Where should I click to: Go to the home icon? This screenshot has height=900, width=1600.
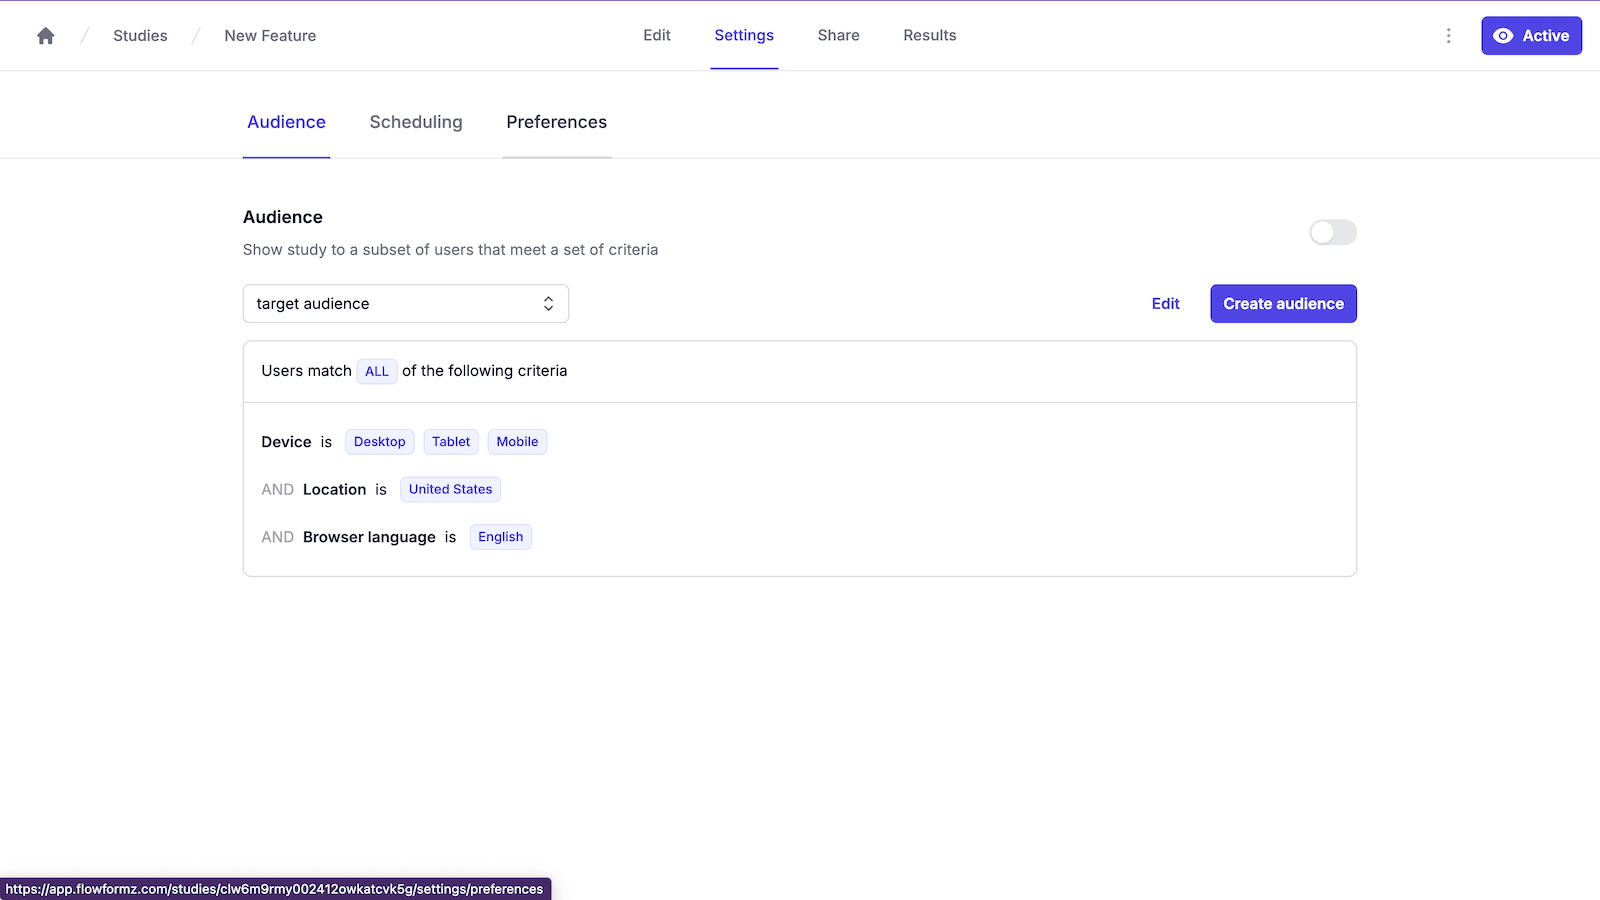pos(45,36)
